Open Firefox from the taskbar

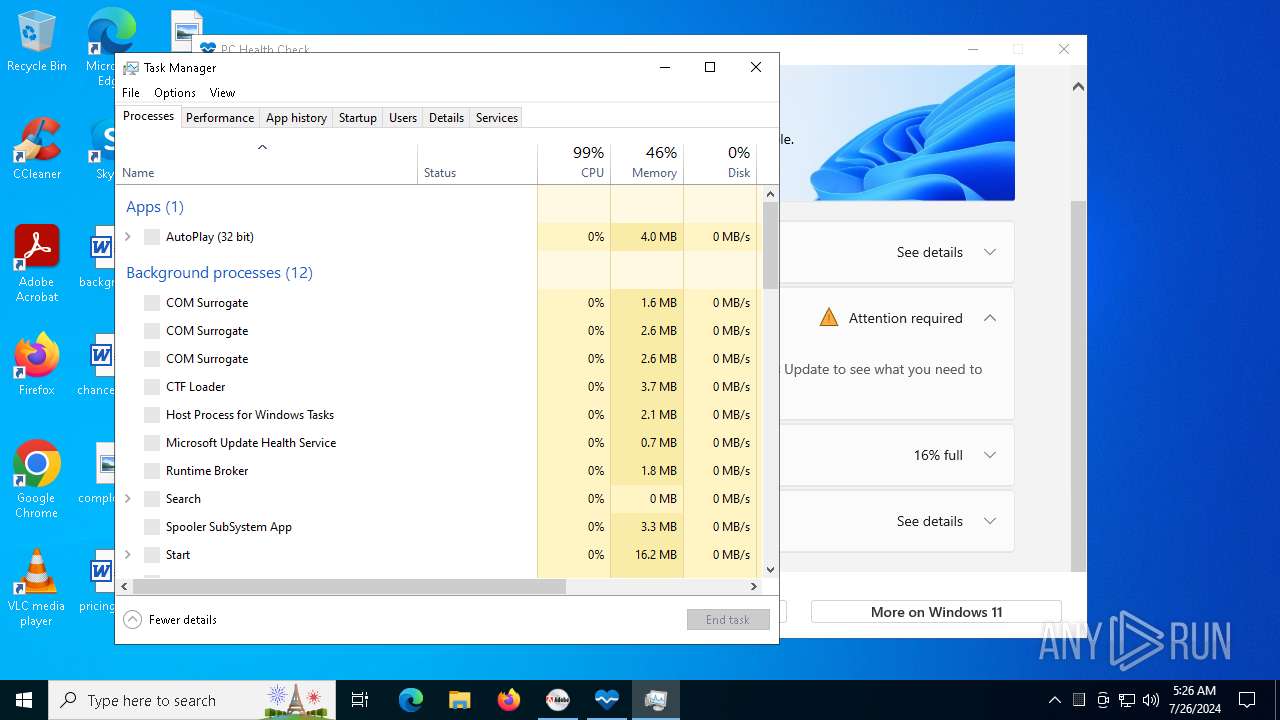pos(509,700)
